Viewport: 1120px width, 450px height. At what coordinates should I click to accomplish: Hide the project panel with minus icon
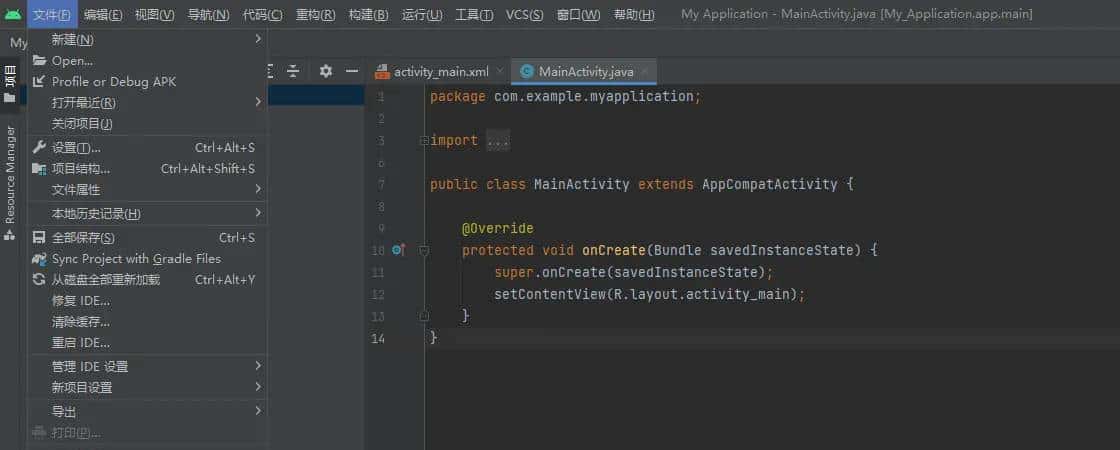(351, 71)
